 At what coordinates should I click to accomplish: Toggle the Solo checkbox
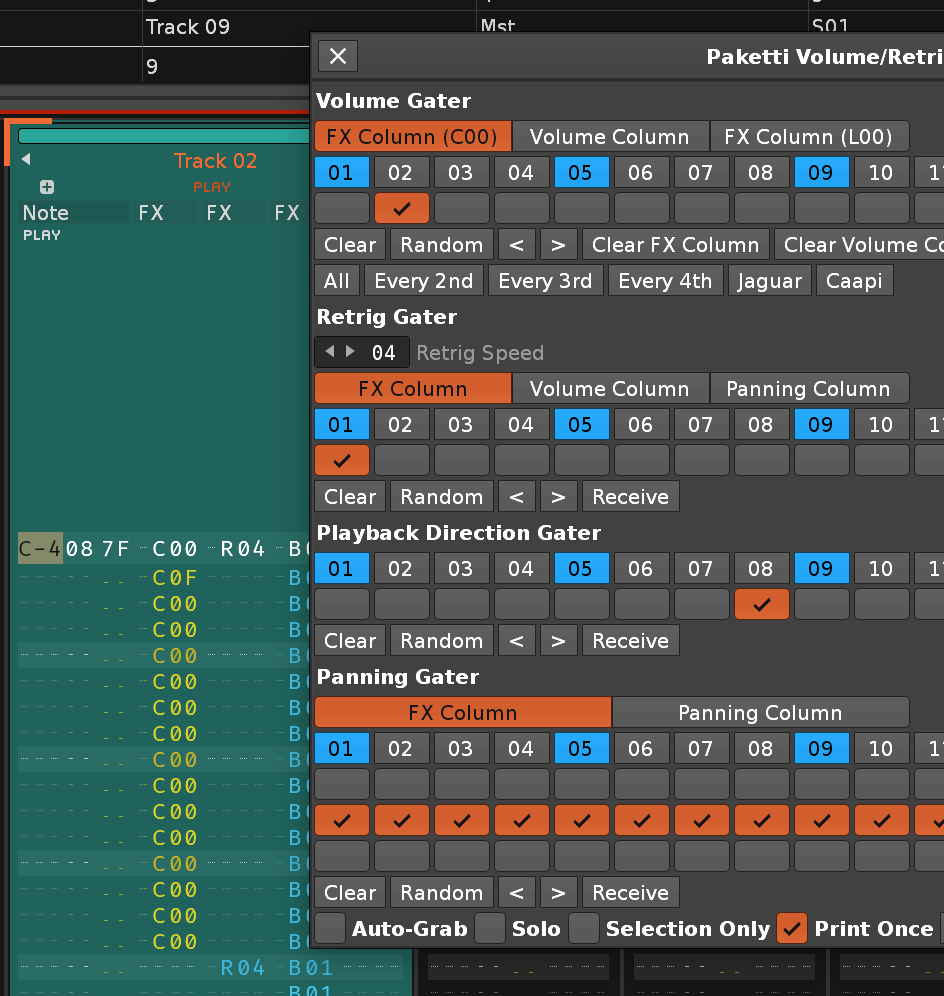click(490, 929)
